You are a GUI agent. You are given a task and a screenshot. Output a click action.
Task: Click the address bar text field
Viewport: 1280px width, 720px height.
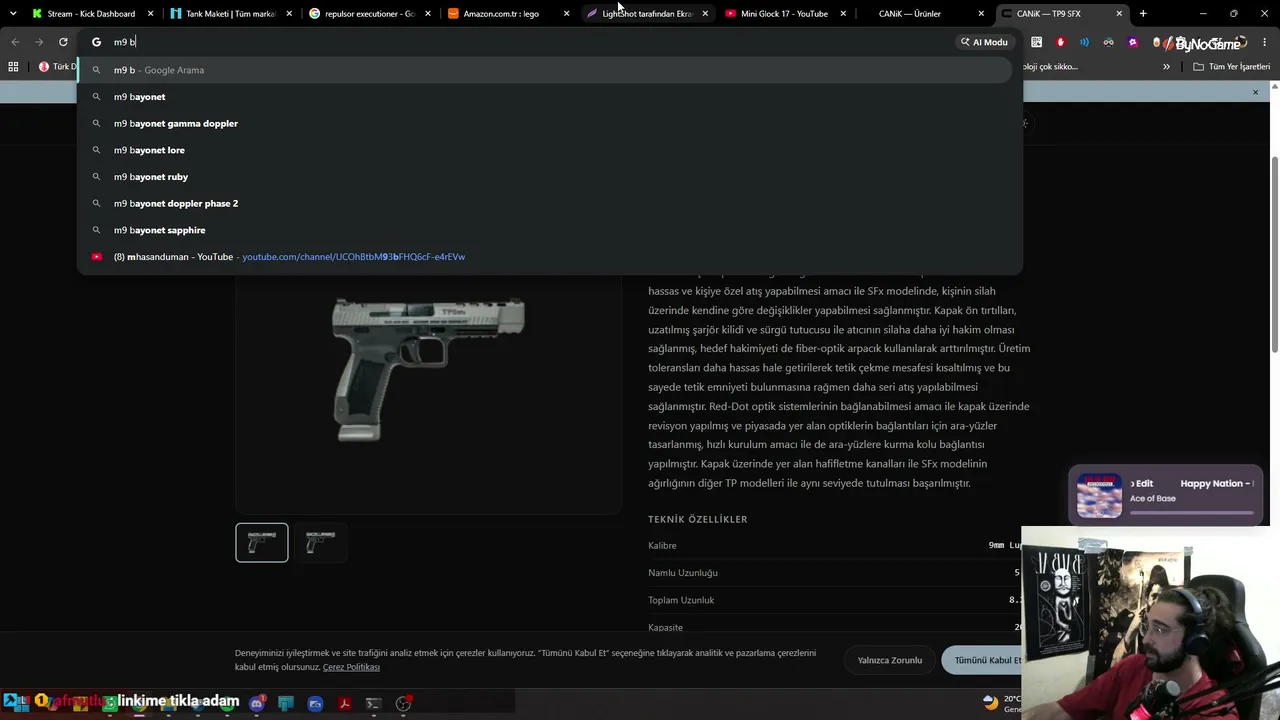pyautogui.click(x=530, y=42)
